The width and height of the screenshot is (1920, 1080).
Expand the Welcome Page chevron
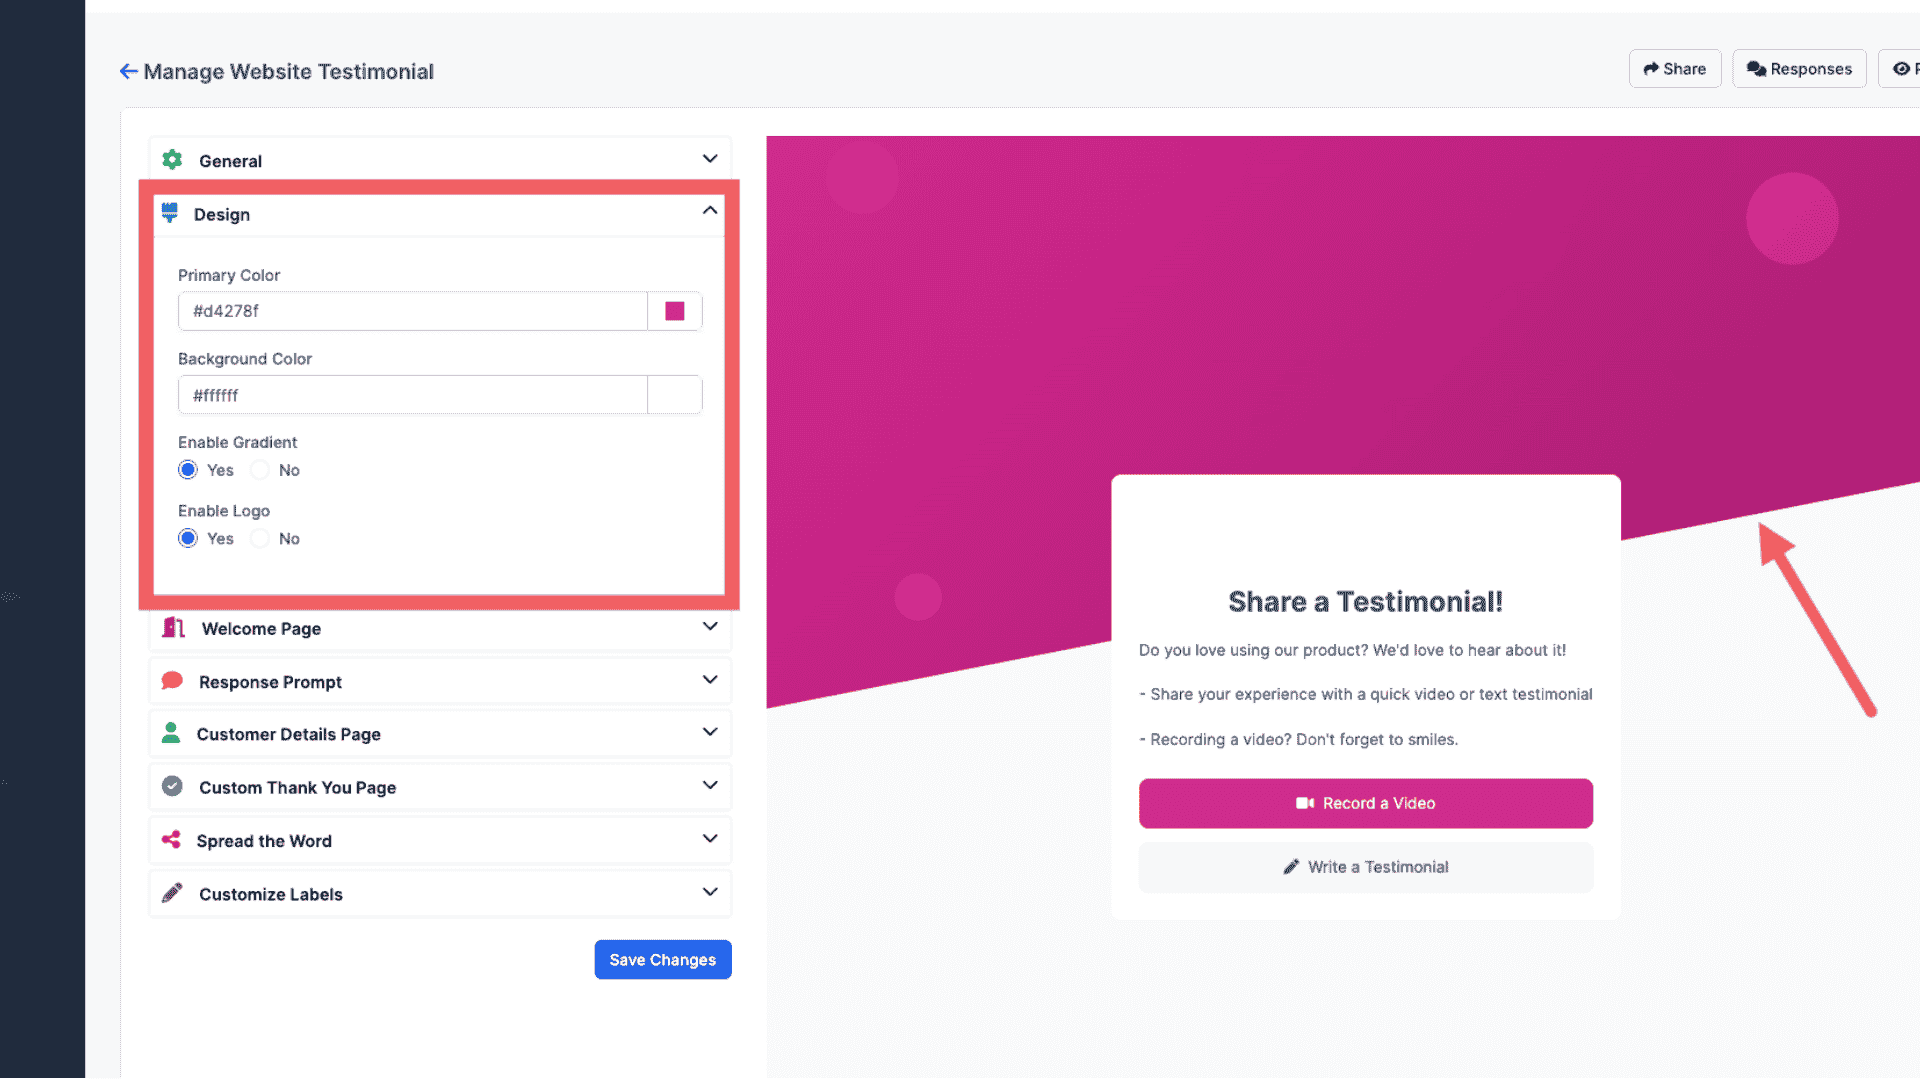tap(710, 627)
